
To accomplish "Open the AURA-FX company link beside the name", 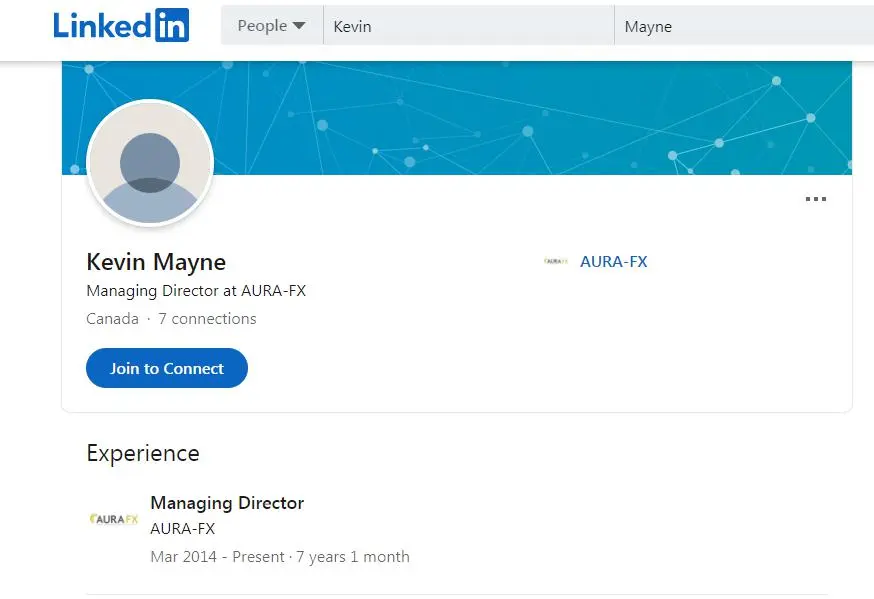I will pyautogui.click(x=613, y=261).
